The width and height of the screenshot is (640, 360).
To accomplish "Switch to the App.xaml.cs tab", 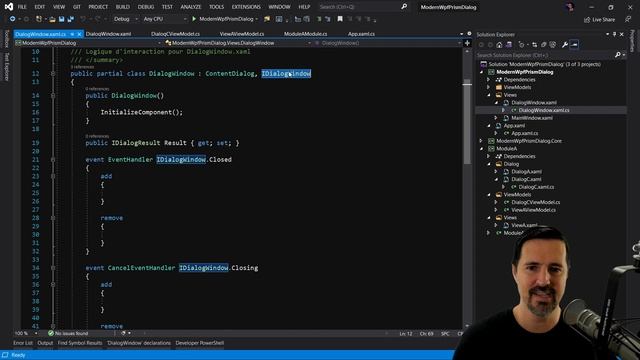I will 361,34.
